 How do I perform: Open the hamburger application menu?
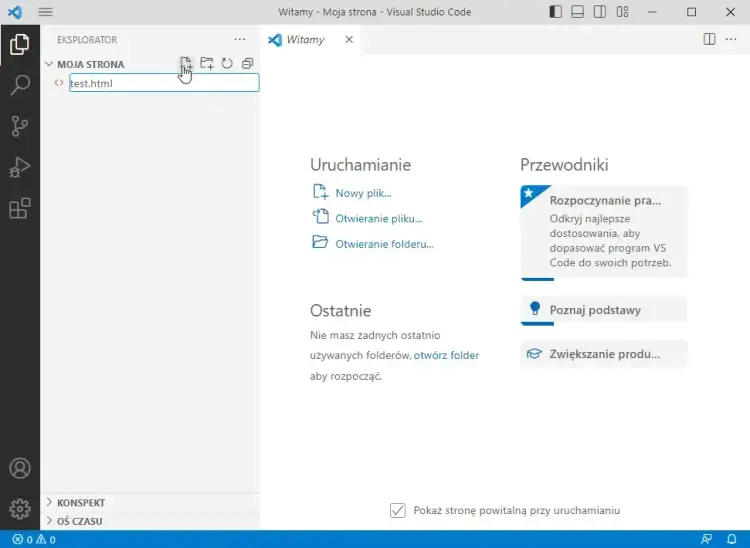point(45,12)
